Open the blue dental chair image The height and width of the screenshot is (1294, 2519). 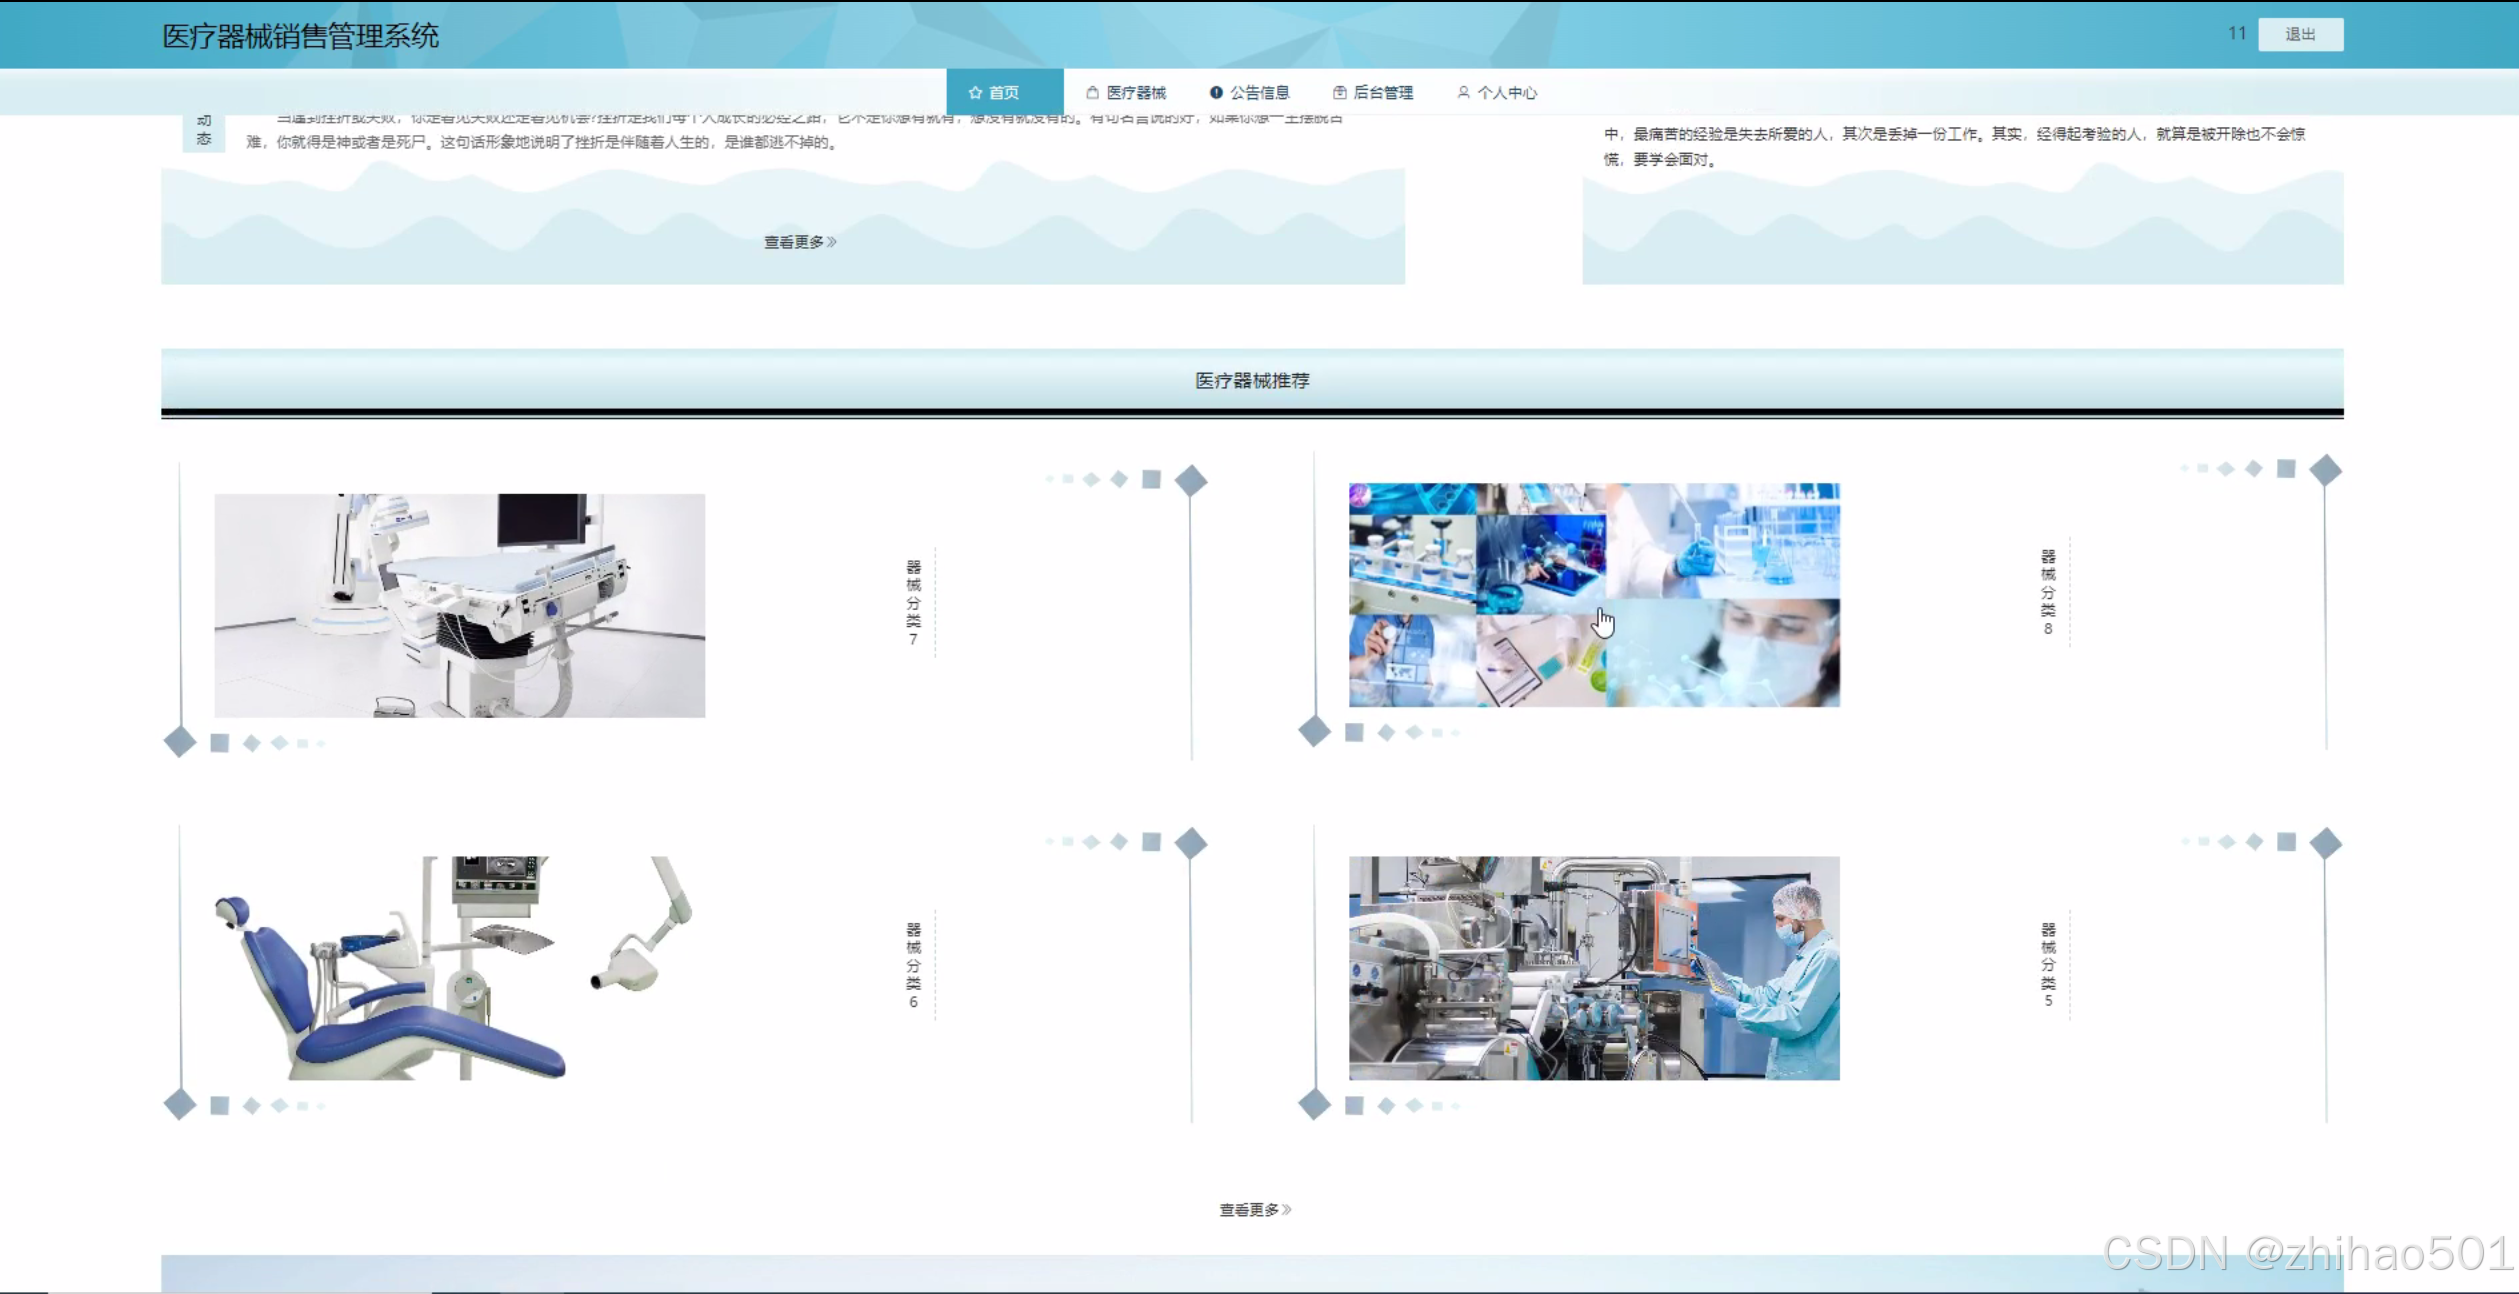tap(459, 967)
